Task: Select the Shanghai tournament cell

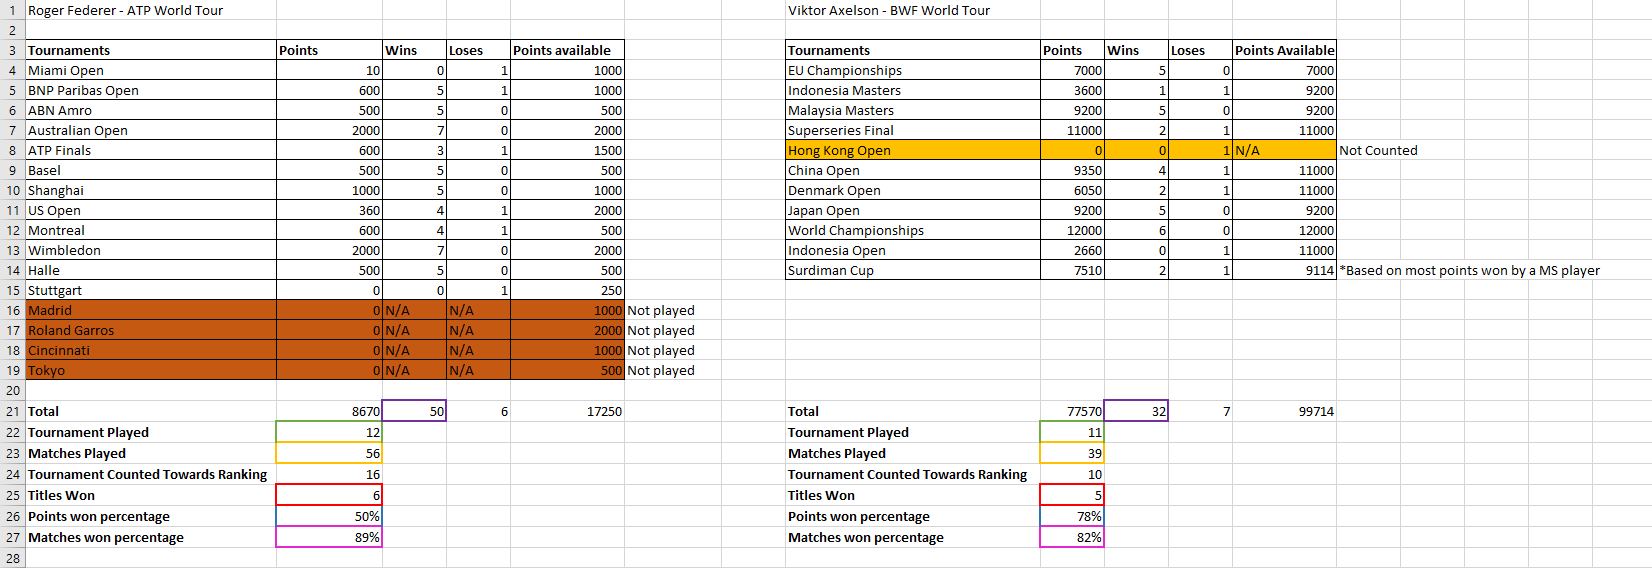Action: (x=151, y=190)
